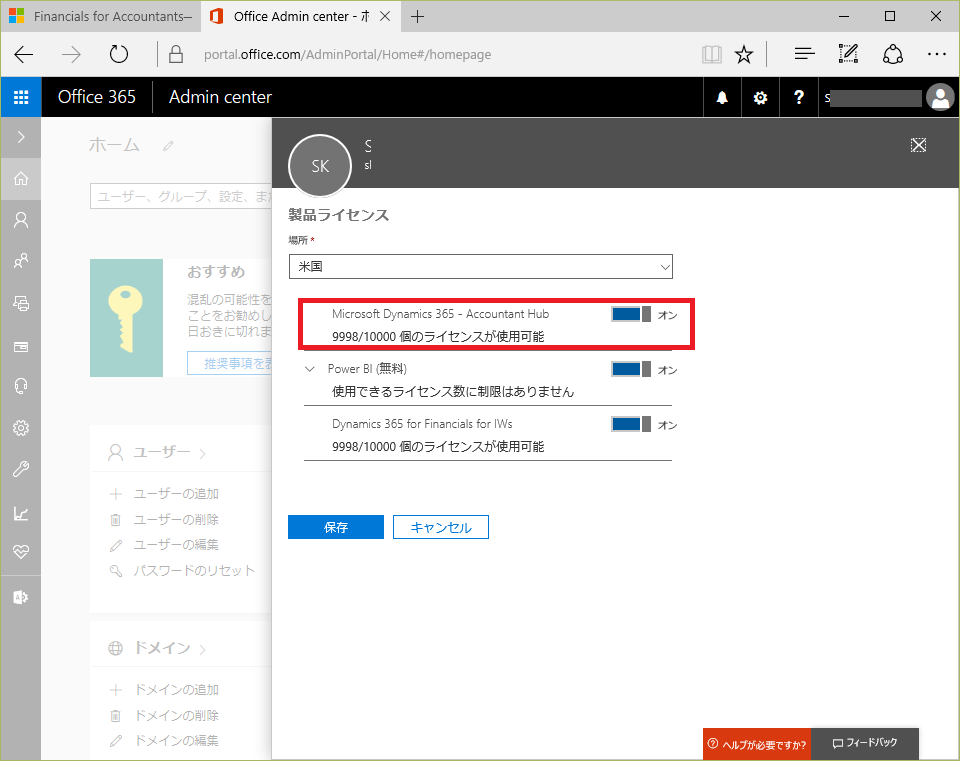Click ユーザーの追加 link
The width and height of the screenshot is (960, 761).
176,494
